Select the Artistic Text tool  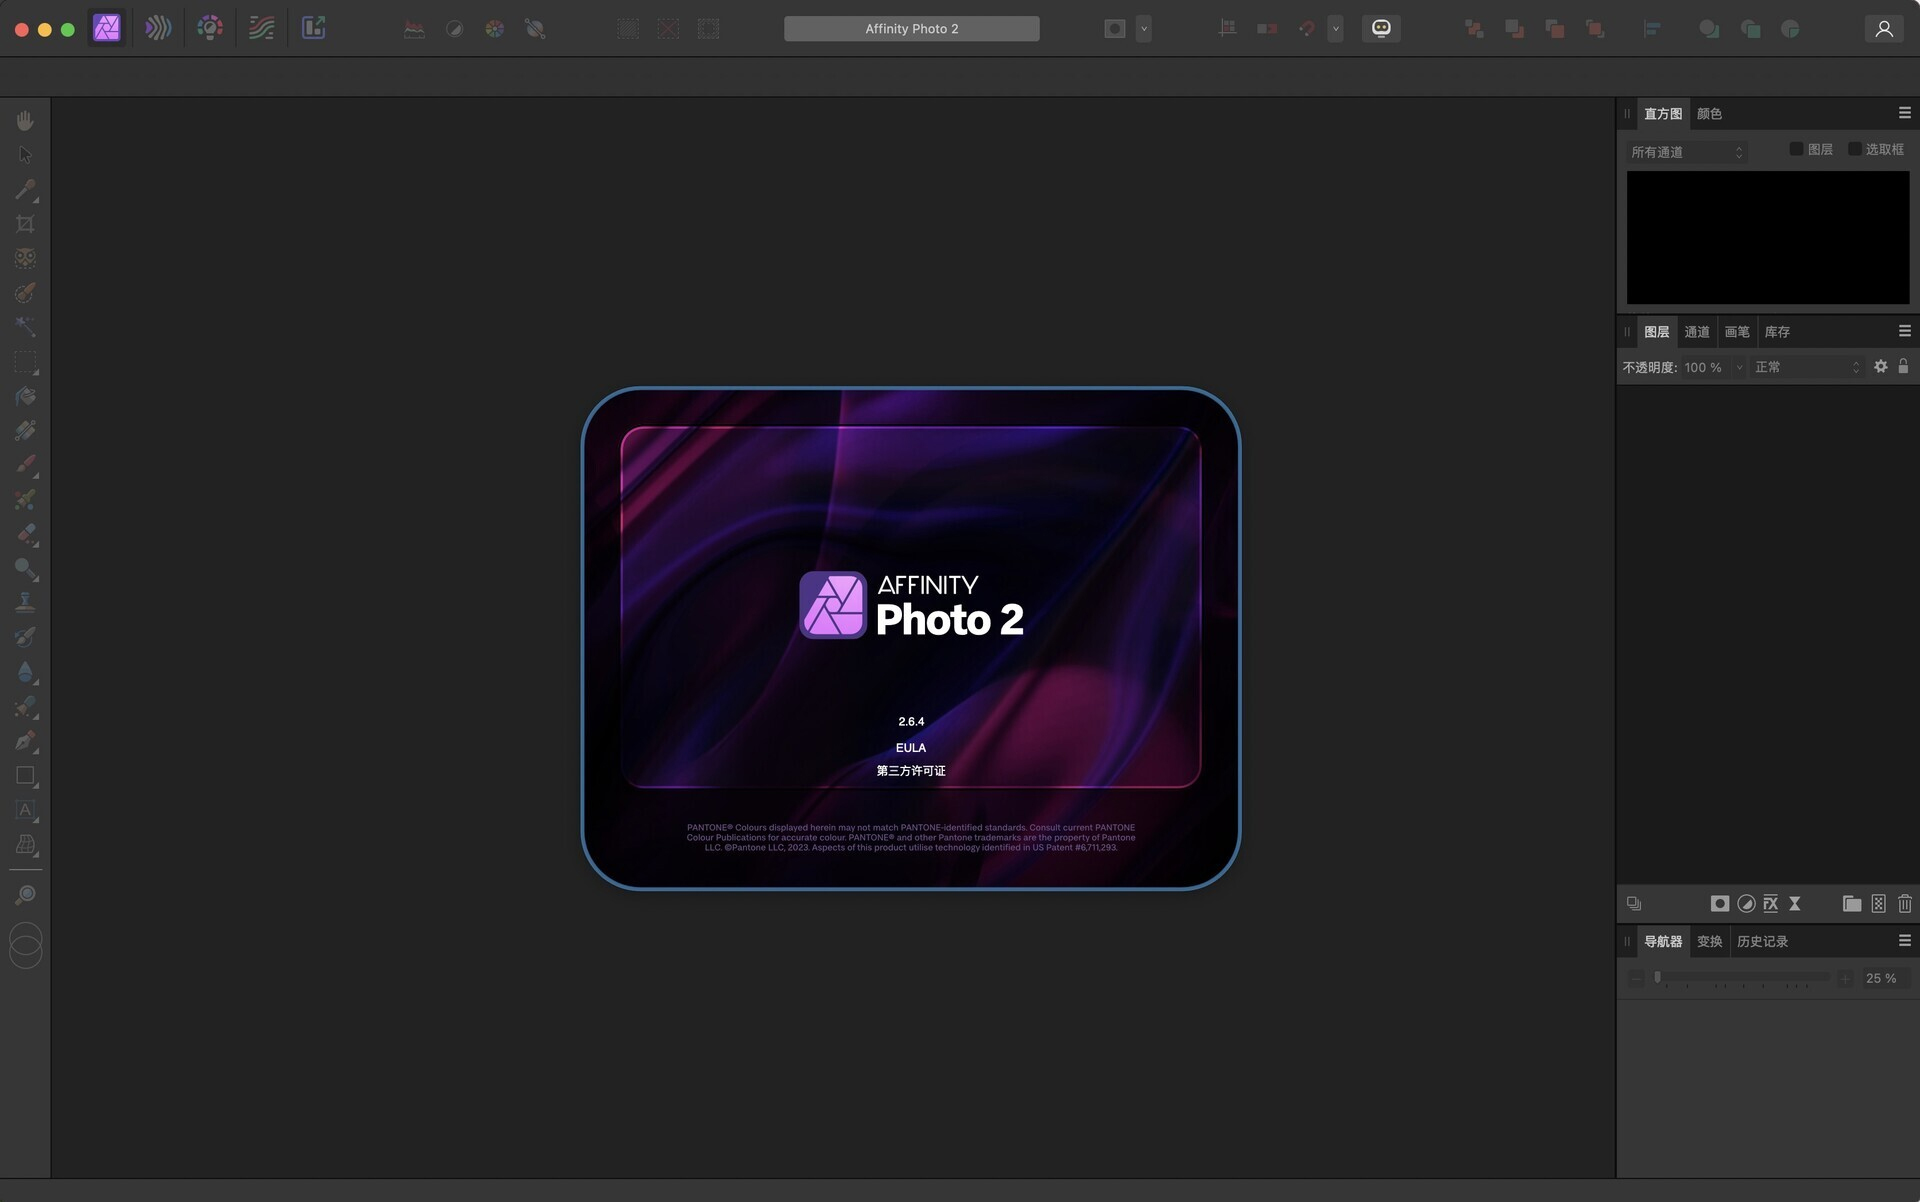pyautogui.click(x=25, y=810)
